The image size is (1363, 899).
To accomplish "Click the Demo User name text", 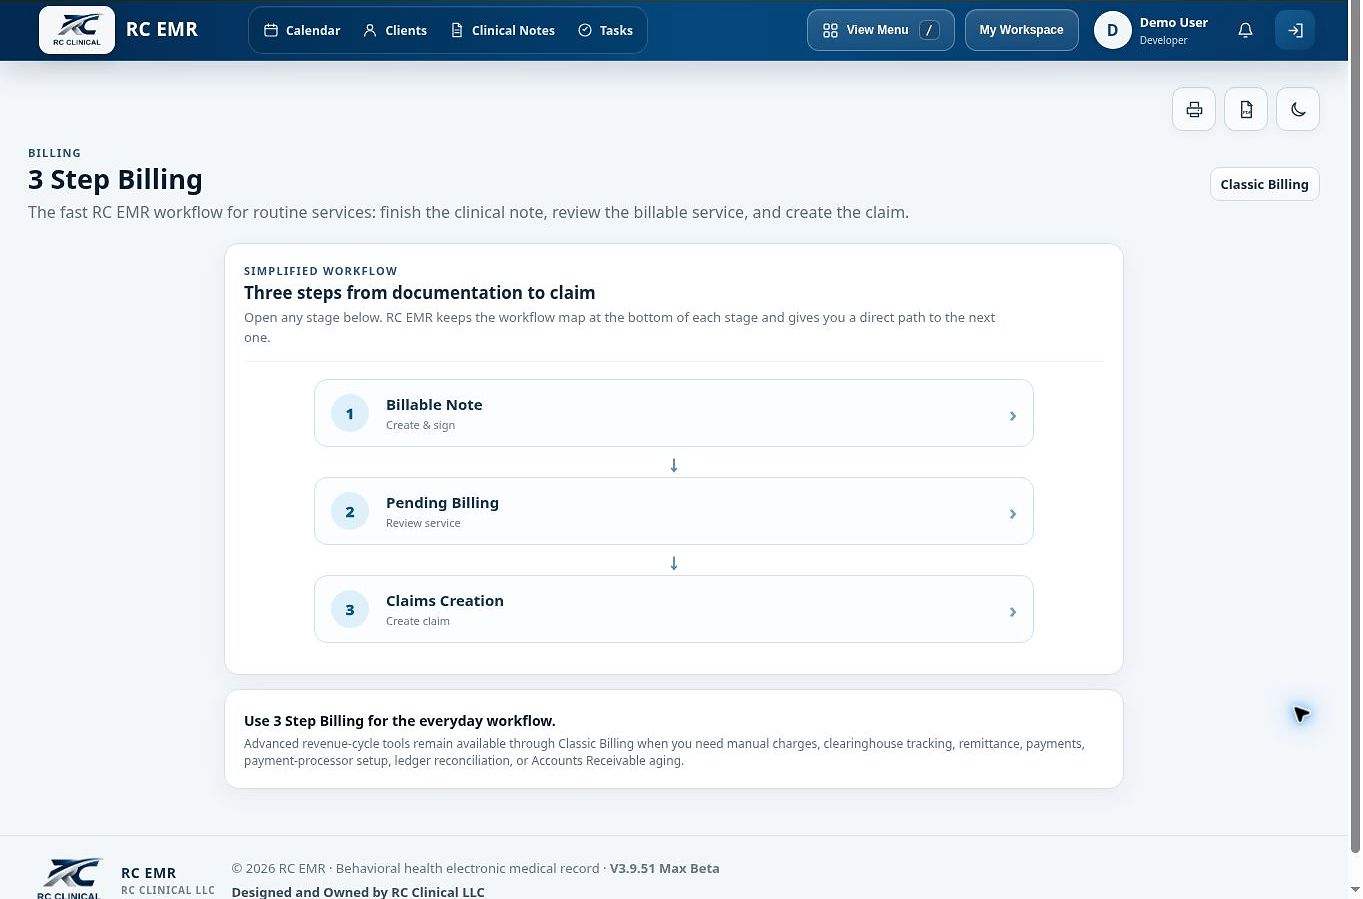I will coord(1174,22).
